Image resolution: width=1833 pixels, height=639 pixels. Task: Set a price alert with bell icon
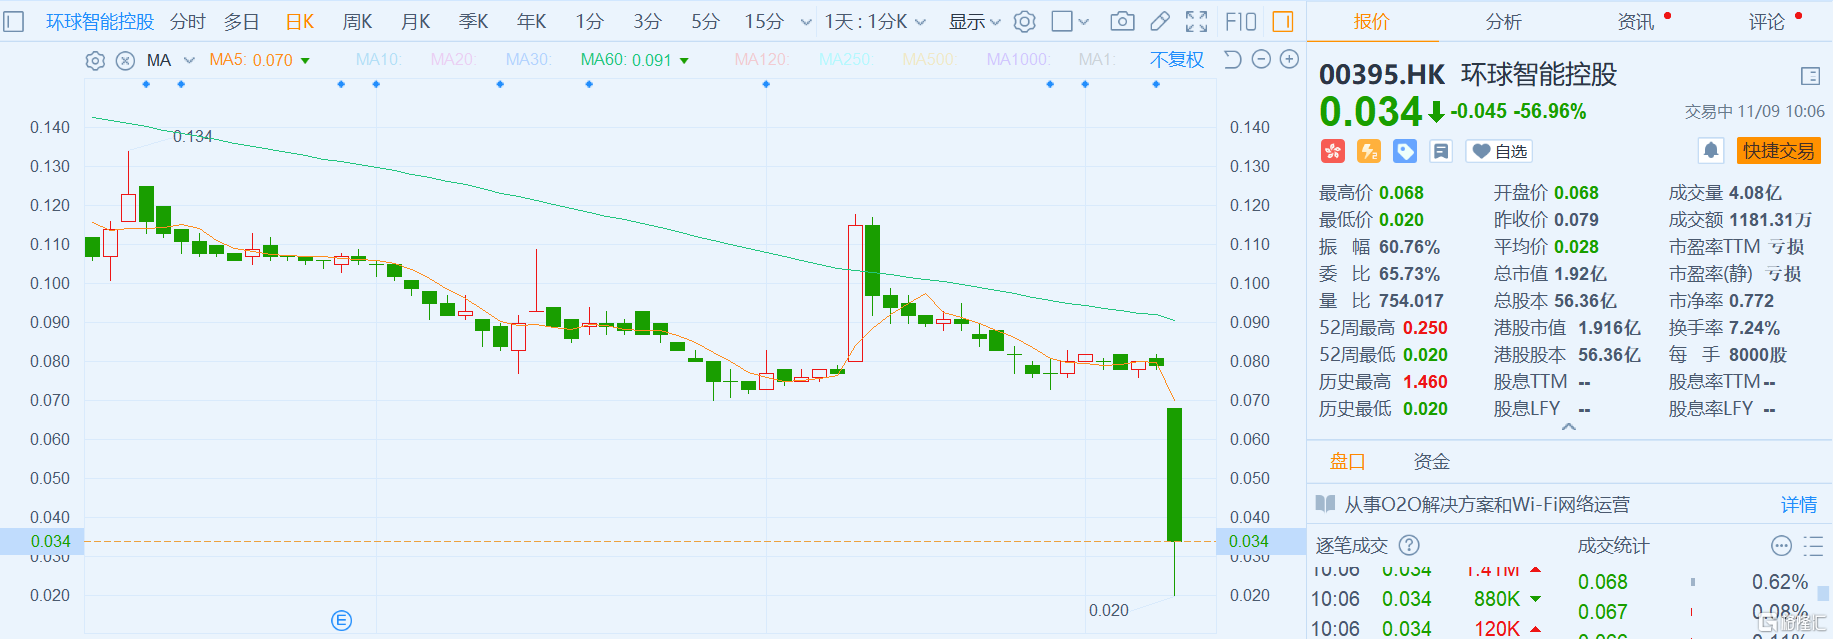pos(1711,151)
